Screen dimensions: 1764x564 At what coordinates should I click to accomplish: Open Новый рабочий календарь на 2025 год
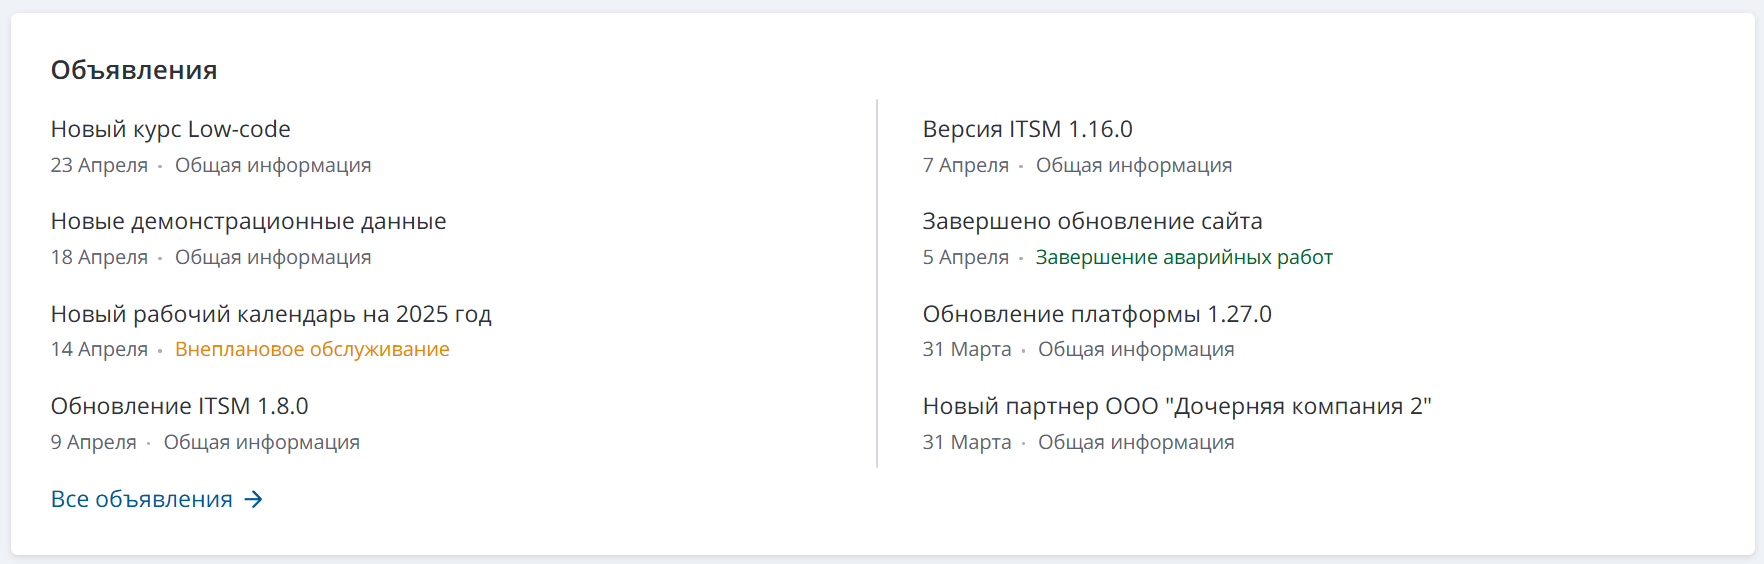click(271, 314)
